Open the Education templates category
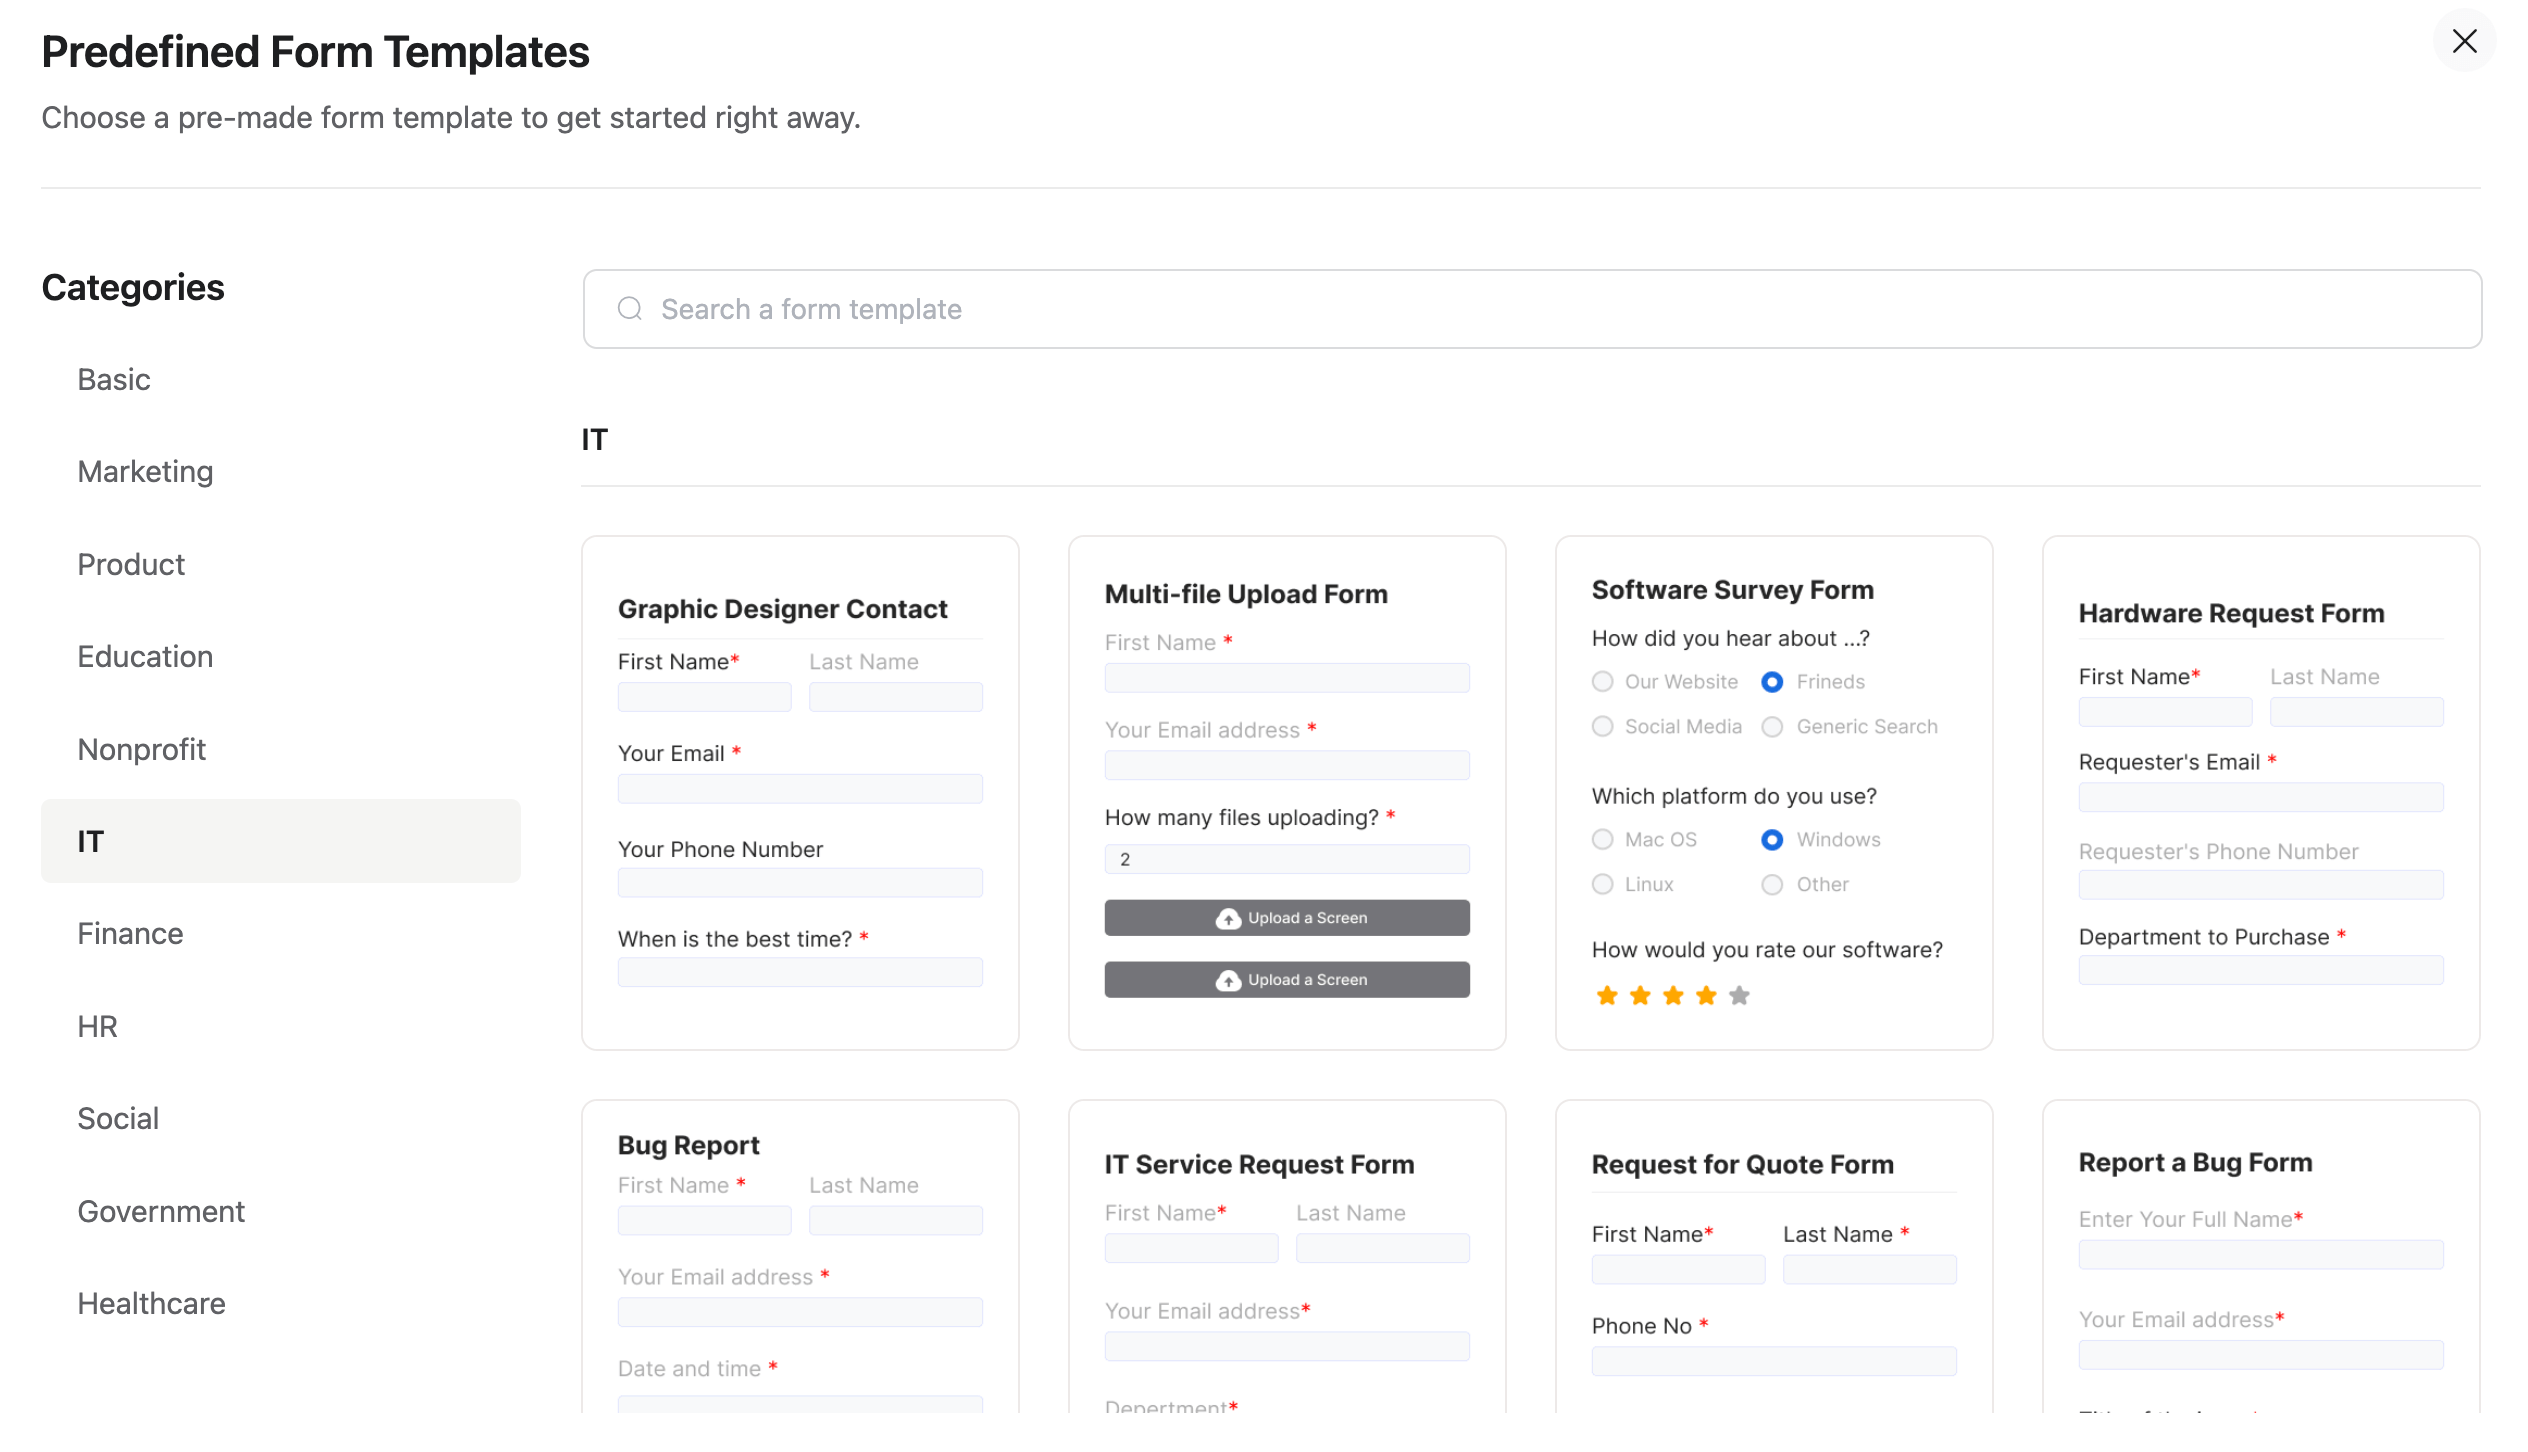This screenshot has width=2528, height=1452. click(x=144, y=656)
